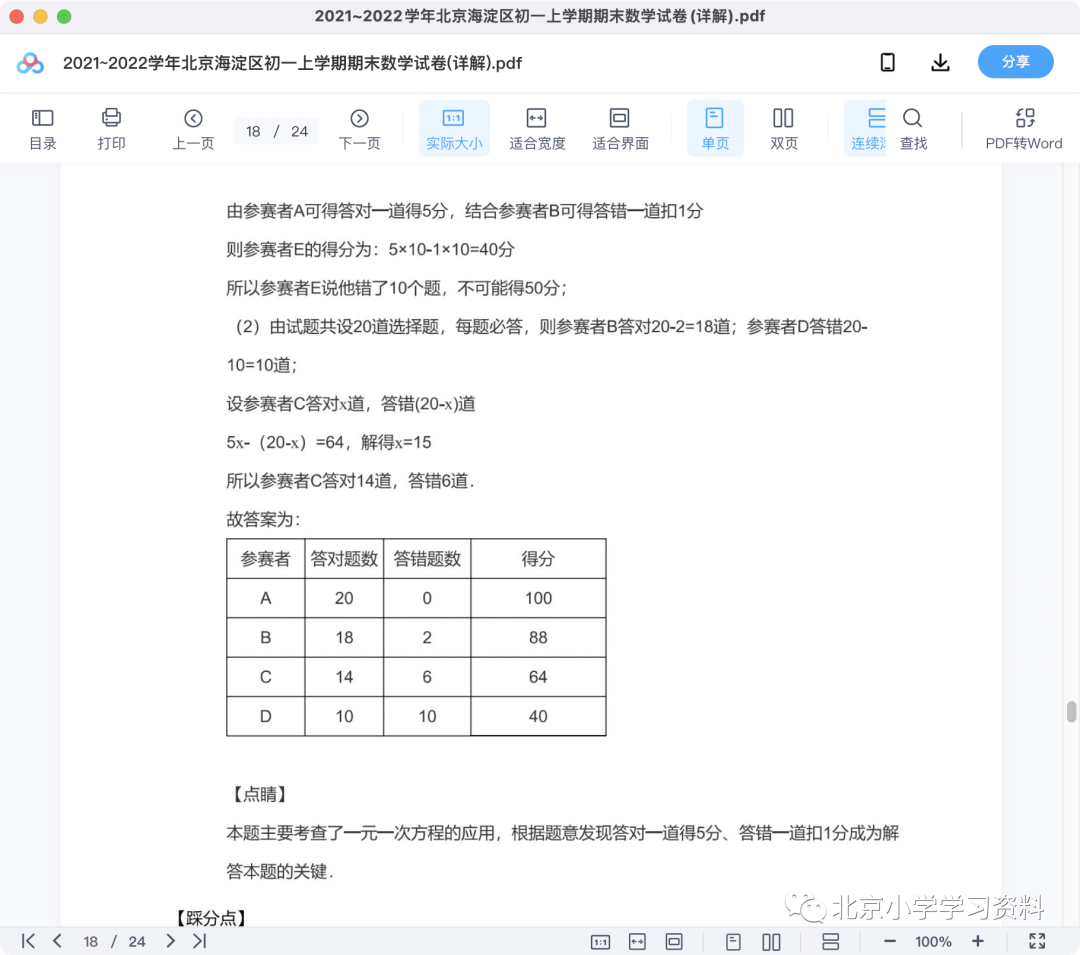Go to previous page with 上一页

(x=193, y=129)
